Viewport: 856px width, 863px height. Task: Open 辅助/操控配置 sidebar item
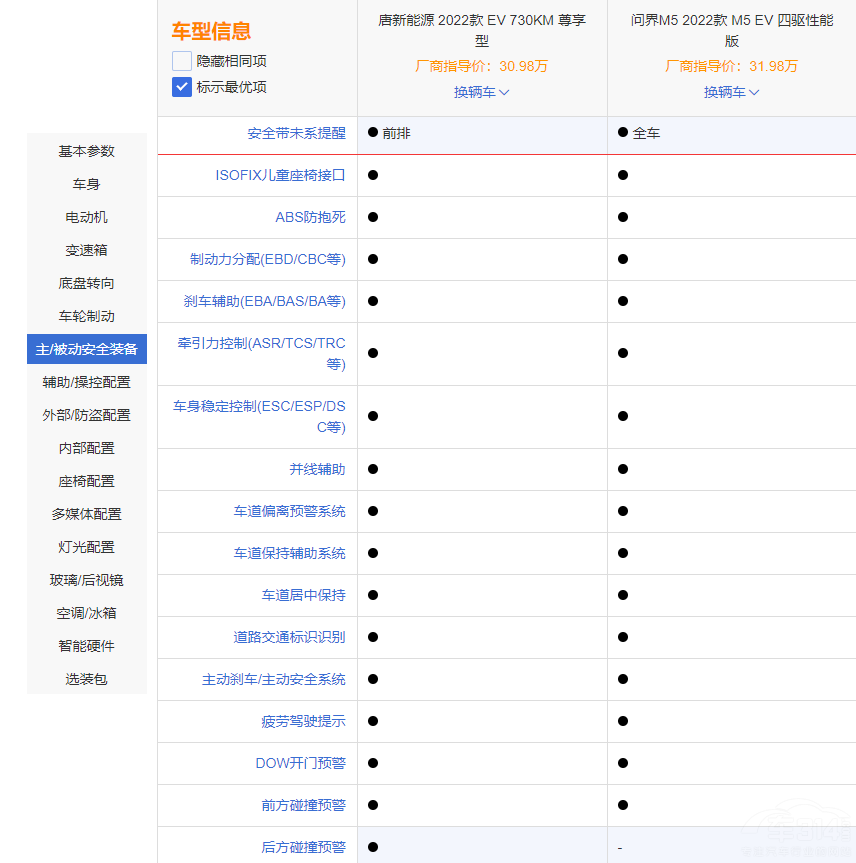click(87, 382)
